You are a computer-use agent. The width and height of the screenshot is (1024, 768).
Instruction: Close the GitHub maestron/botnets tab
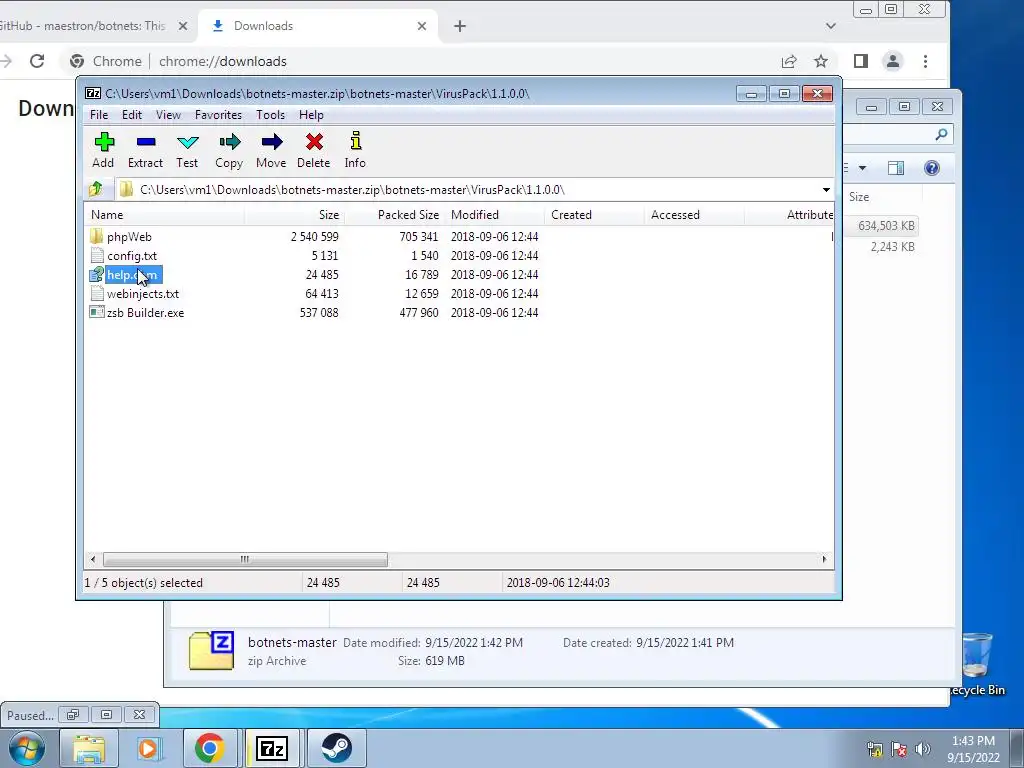[x=183, y=26]
